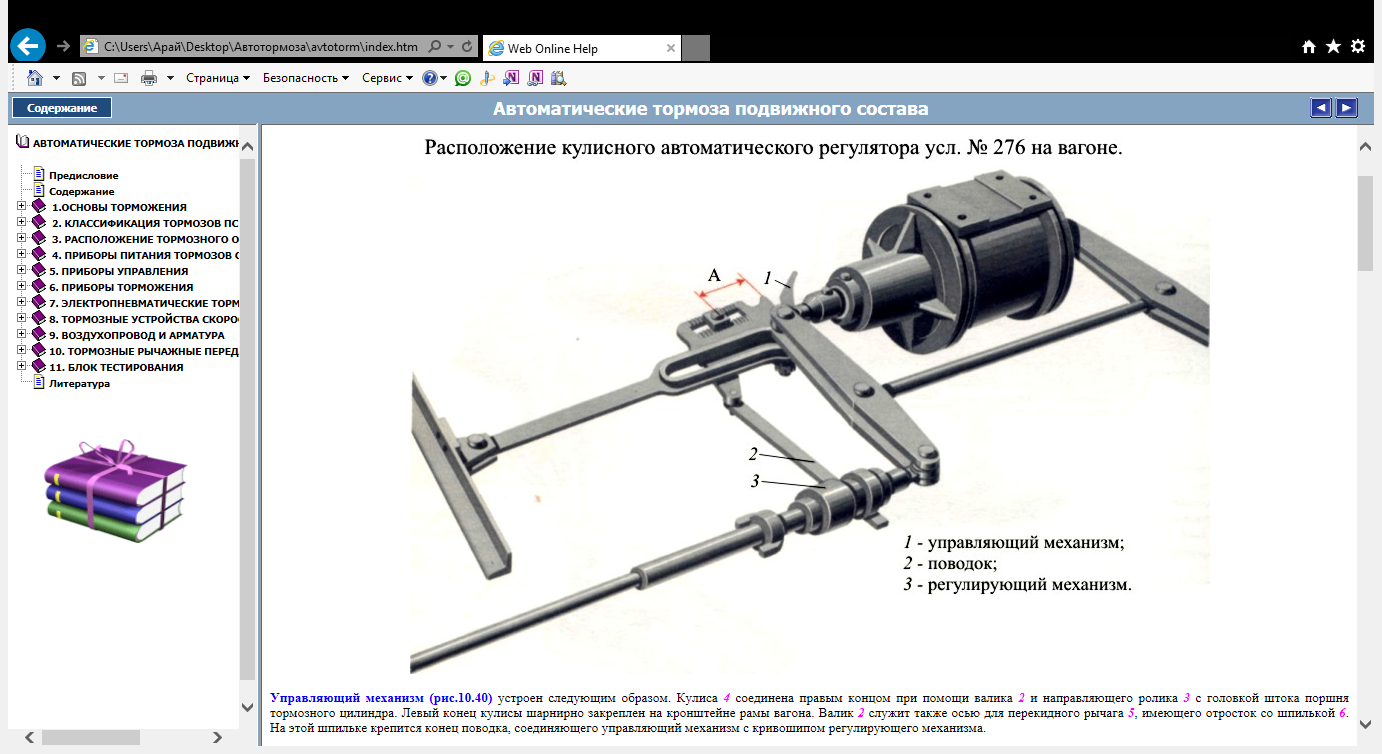Open Предисловие in the contents tree
This screenshot has width=1382, height=754.
point(84,175)
